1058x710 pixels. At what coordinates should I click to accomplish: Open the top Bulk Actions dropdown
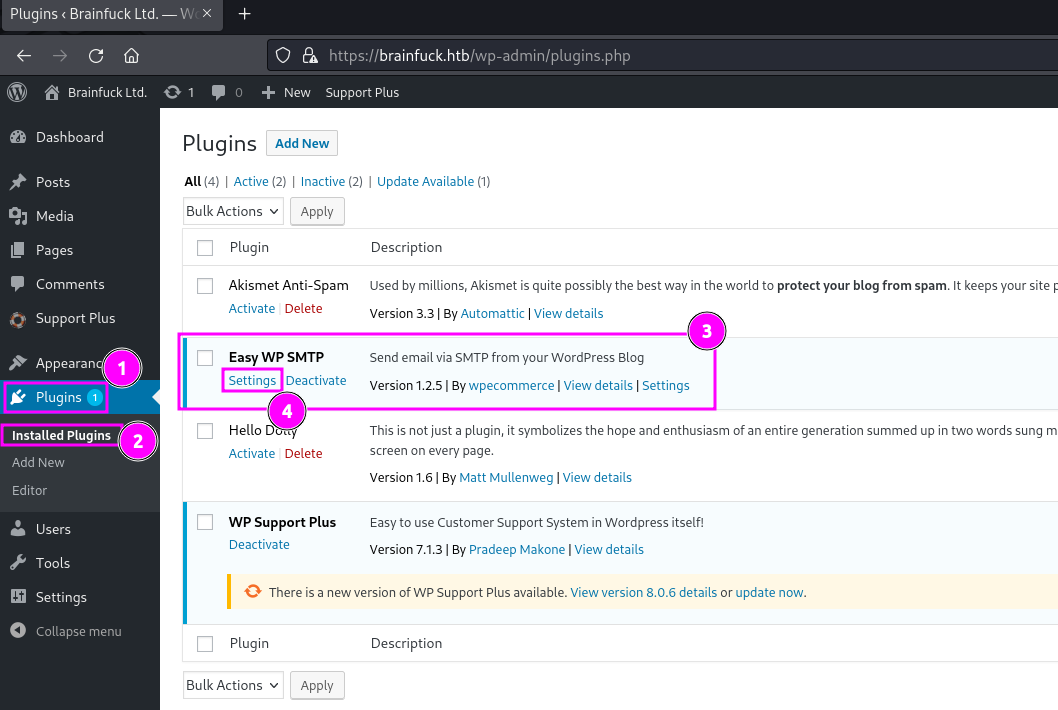233,211
